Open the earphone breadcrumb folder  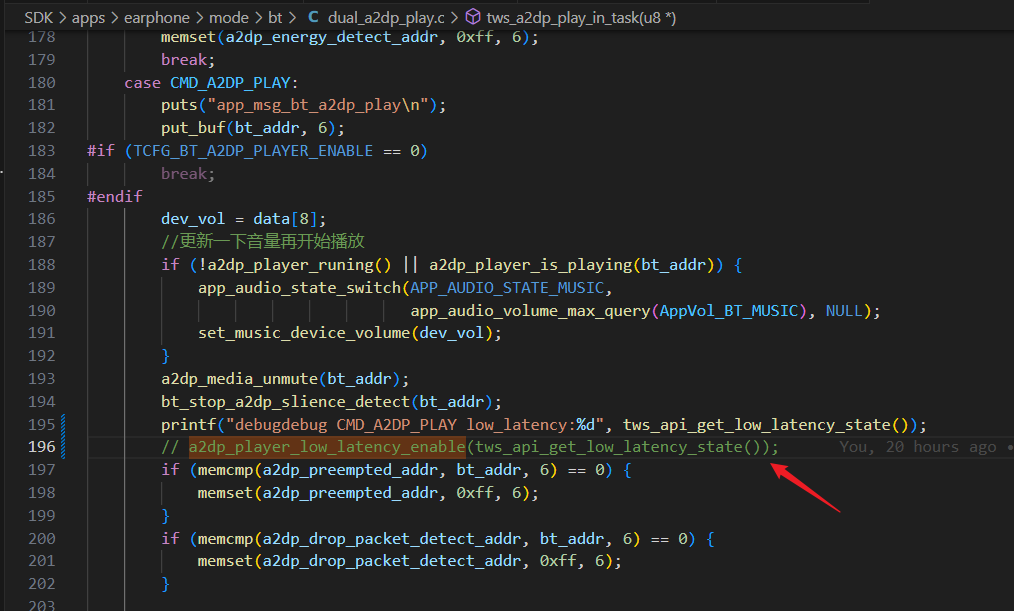click(x=157, y=17)
